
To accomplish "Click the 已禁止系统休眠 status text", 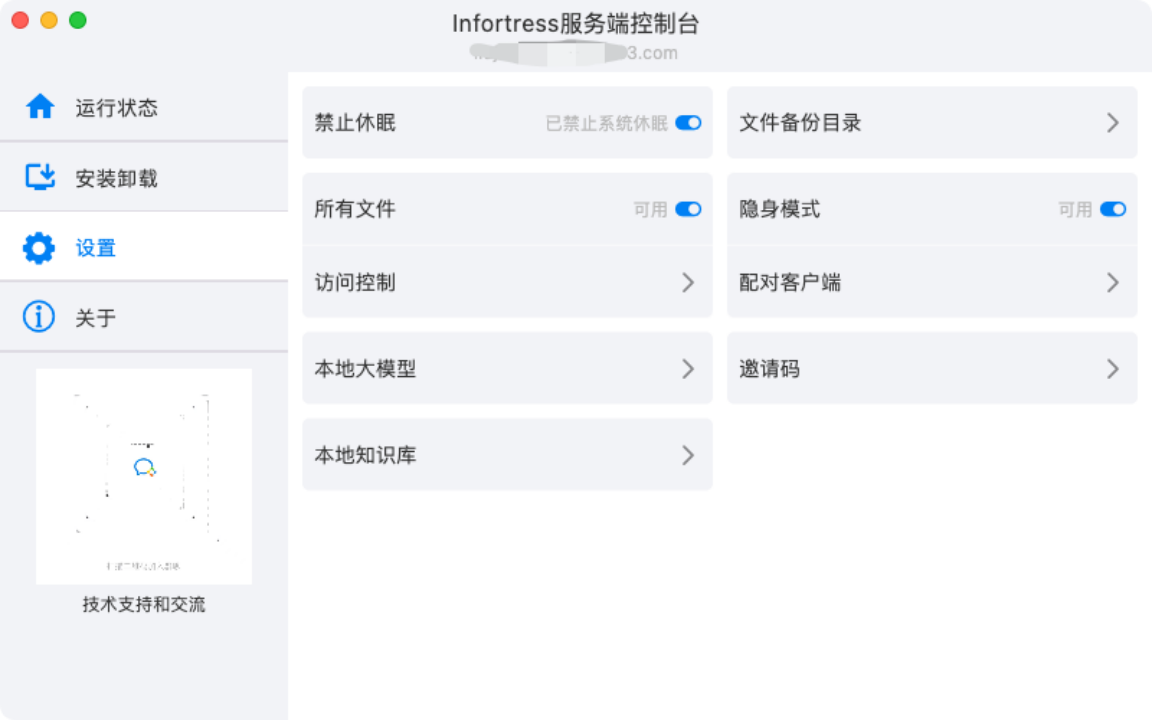I will 607,123.
